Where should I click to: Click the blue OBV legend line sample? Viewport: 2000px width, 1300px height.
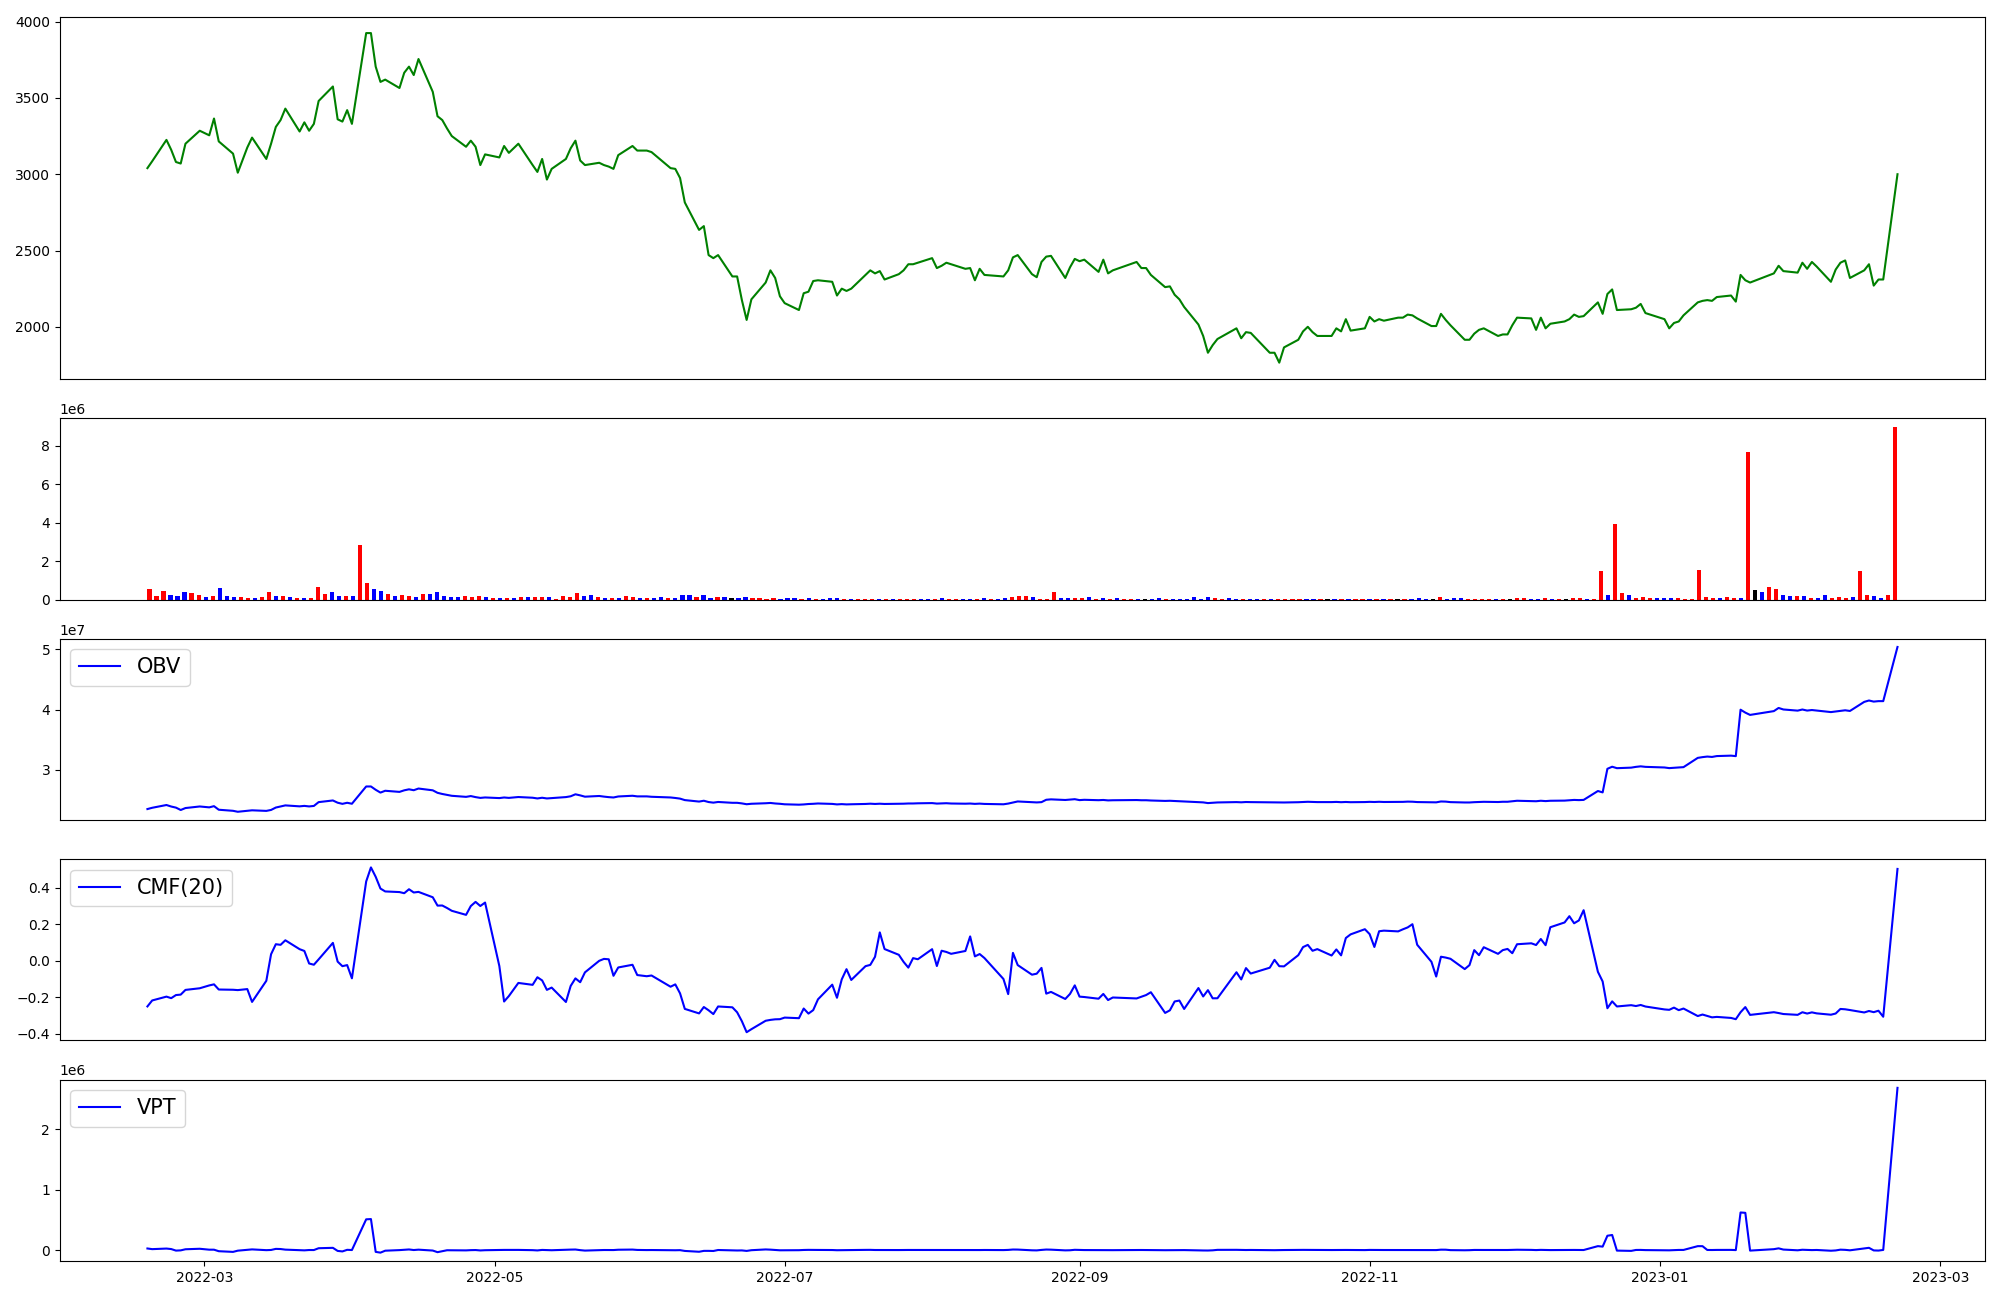[x=99, y=667]
